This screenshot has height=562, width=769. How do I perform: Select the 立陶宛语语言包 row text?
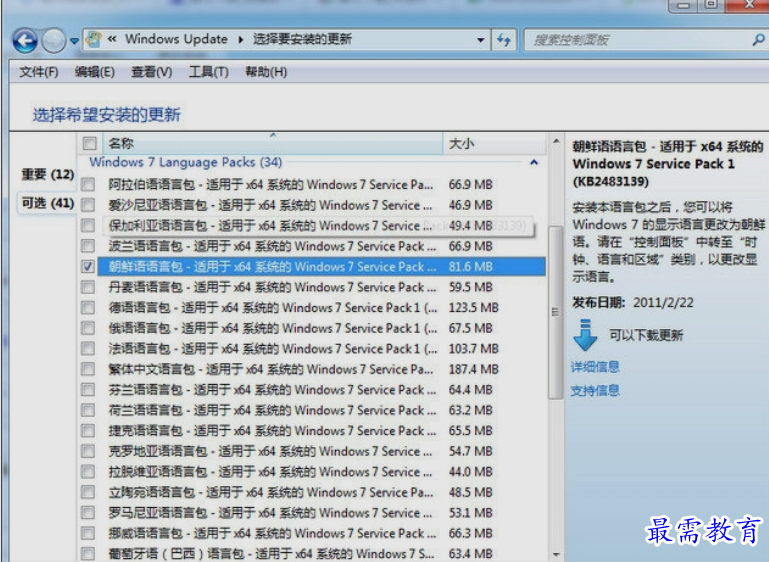coord(271,492)
